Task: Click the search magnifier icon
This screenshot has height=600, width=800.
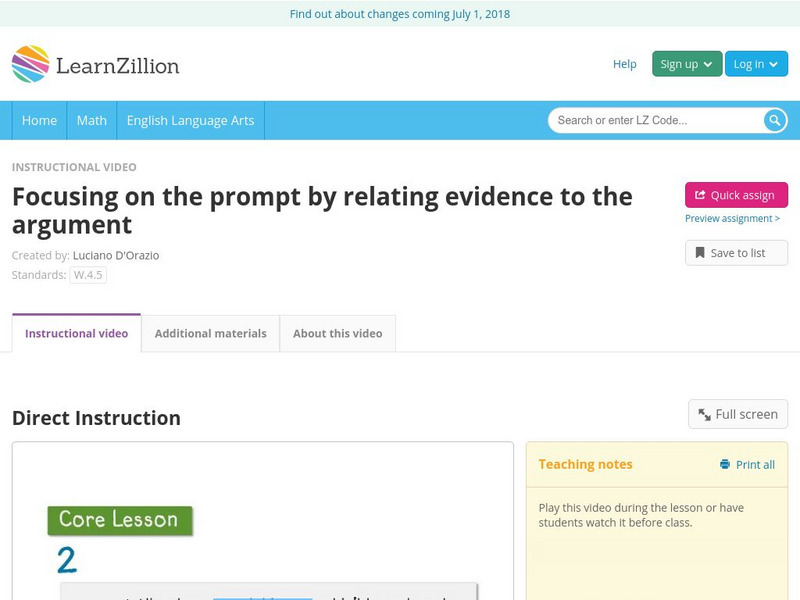Action: click(775, 120)
